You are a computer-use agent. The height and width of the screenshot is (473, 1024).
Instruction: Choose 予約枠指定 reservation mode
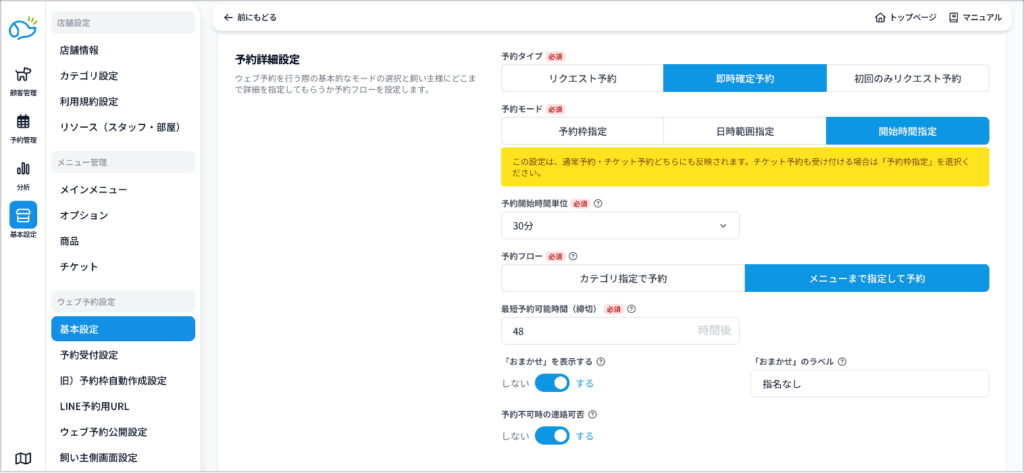(x=582, y=131)
